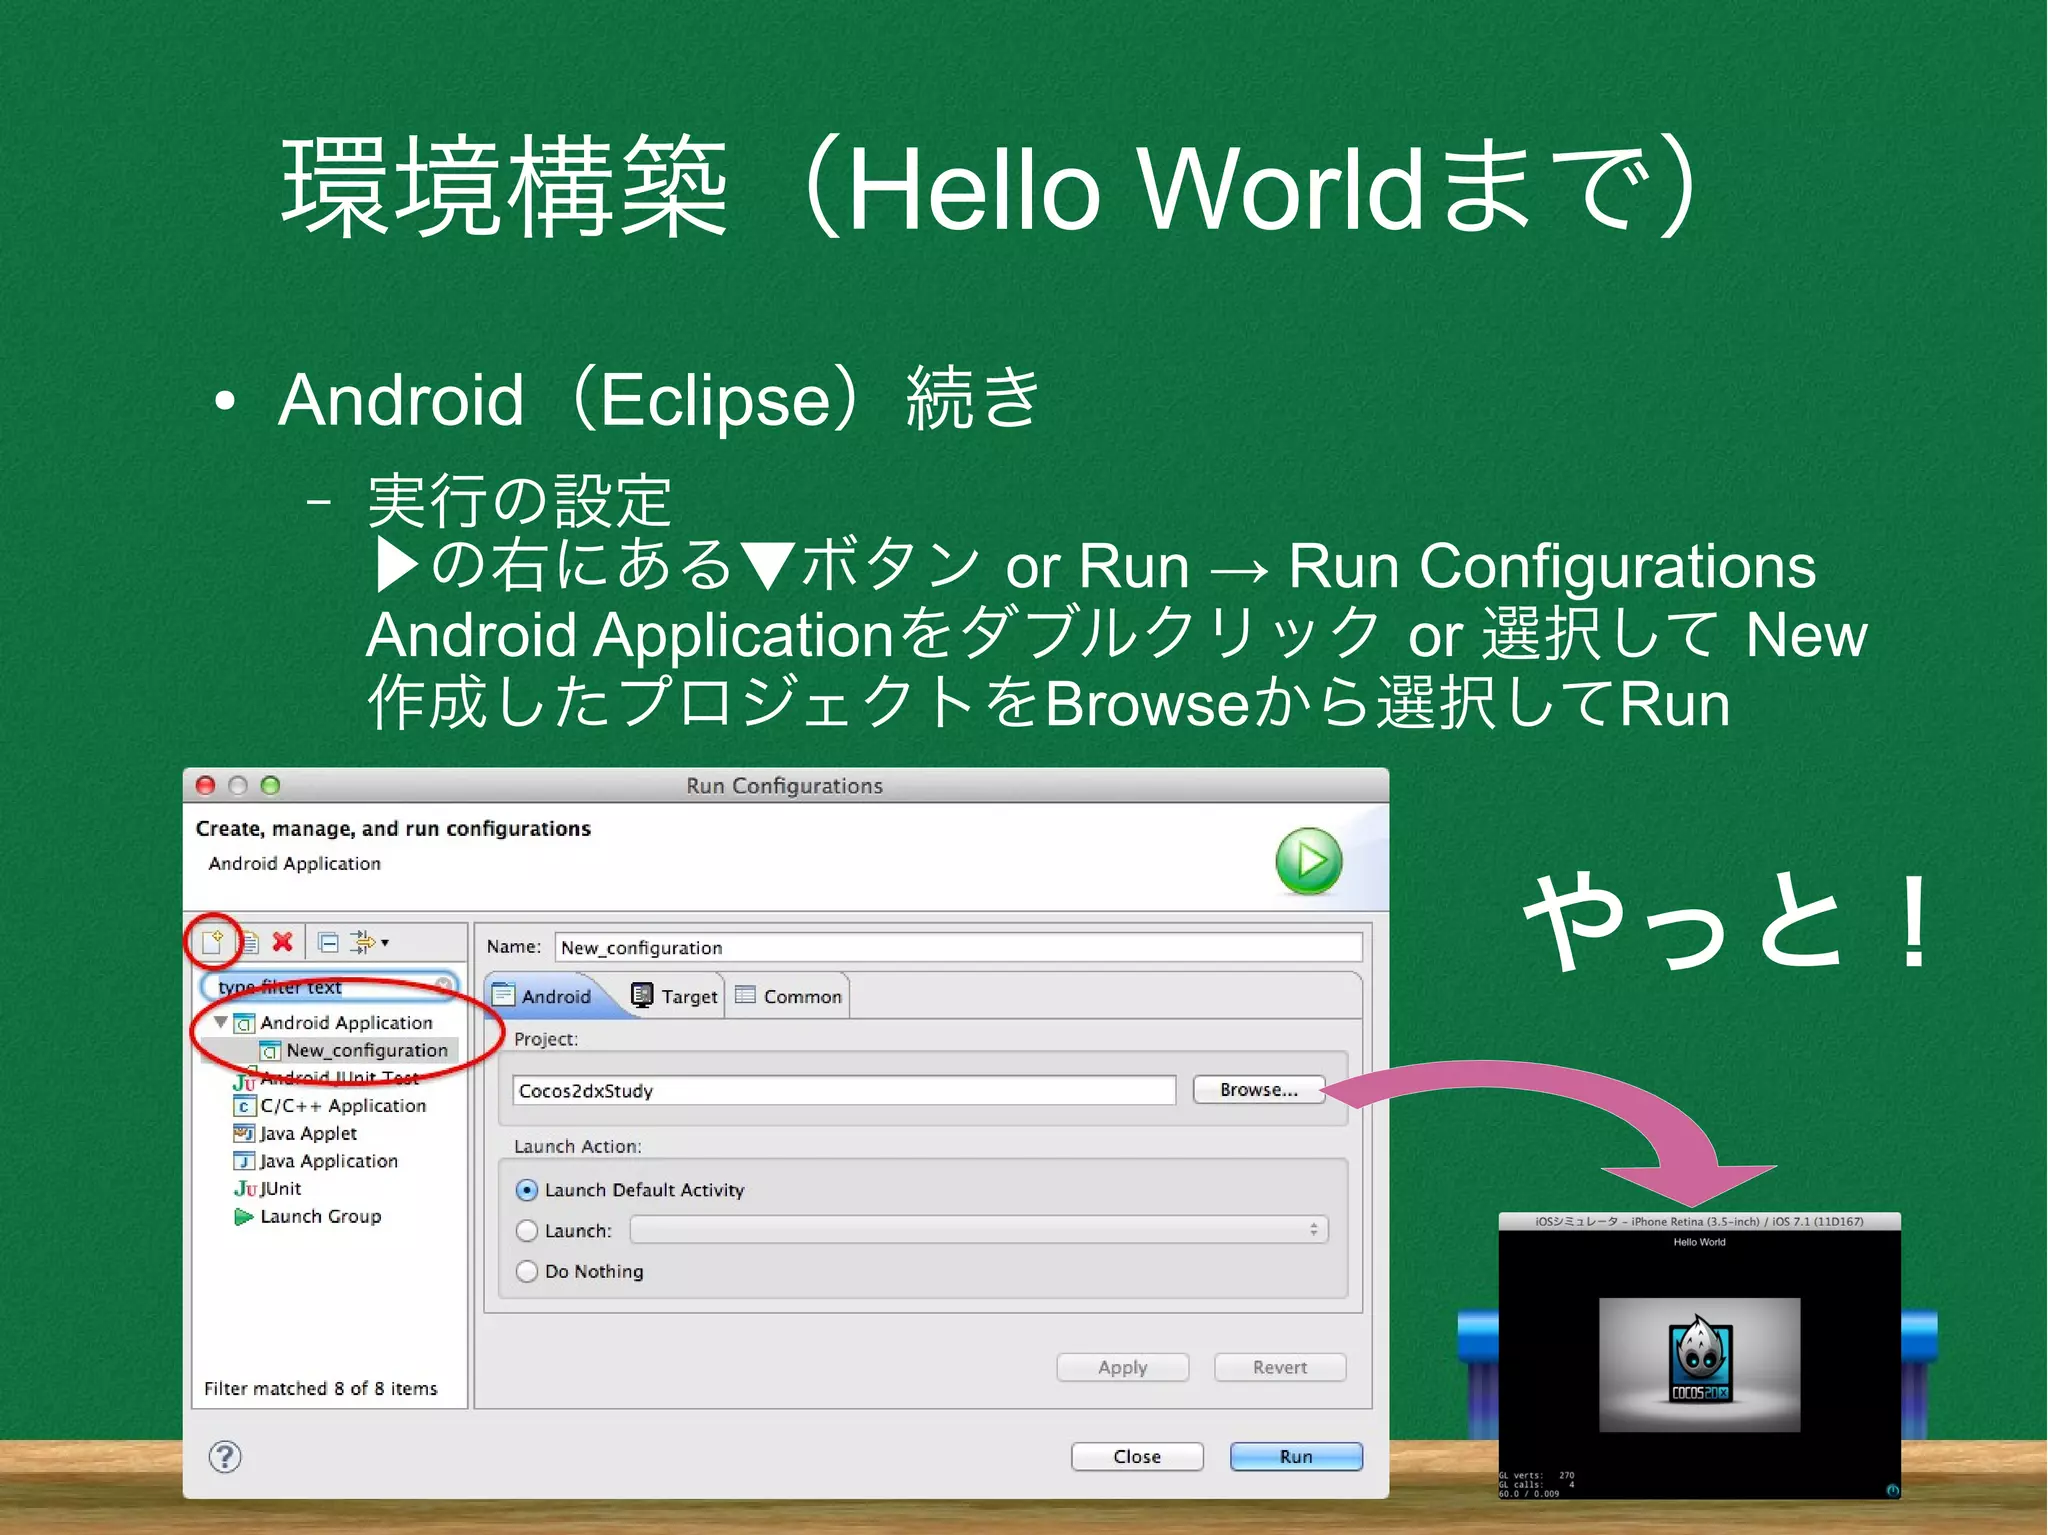Select Java Application in the tree
Screen dimensions: 2048x1535
point(329,1161)
